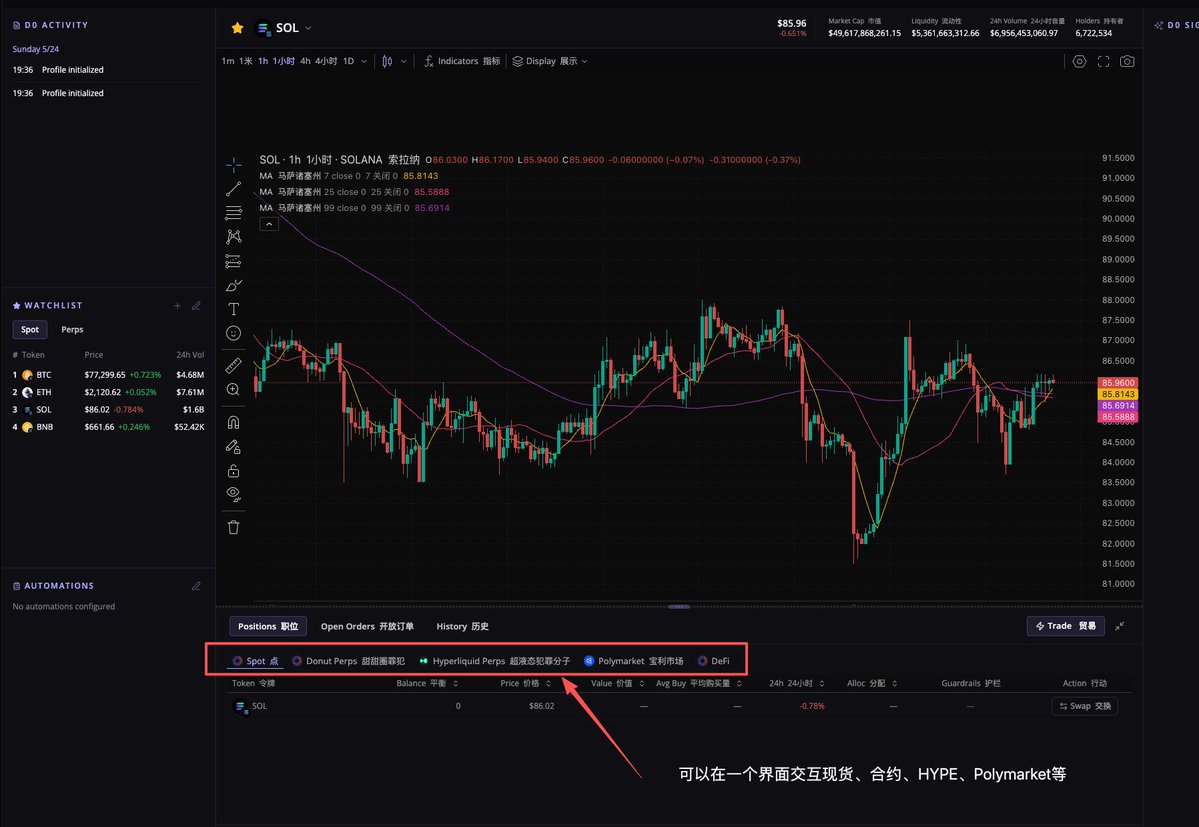Open candlestick chart type selector
This screenshot has height=827, width=1199.
point(388,61)
